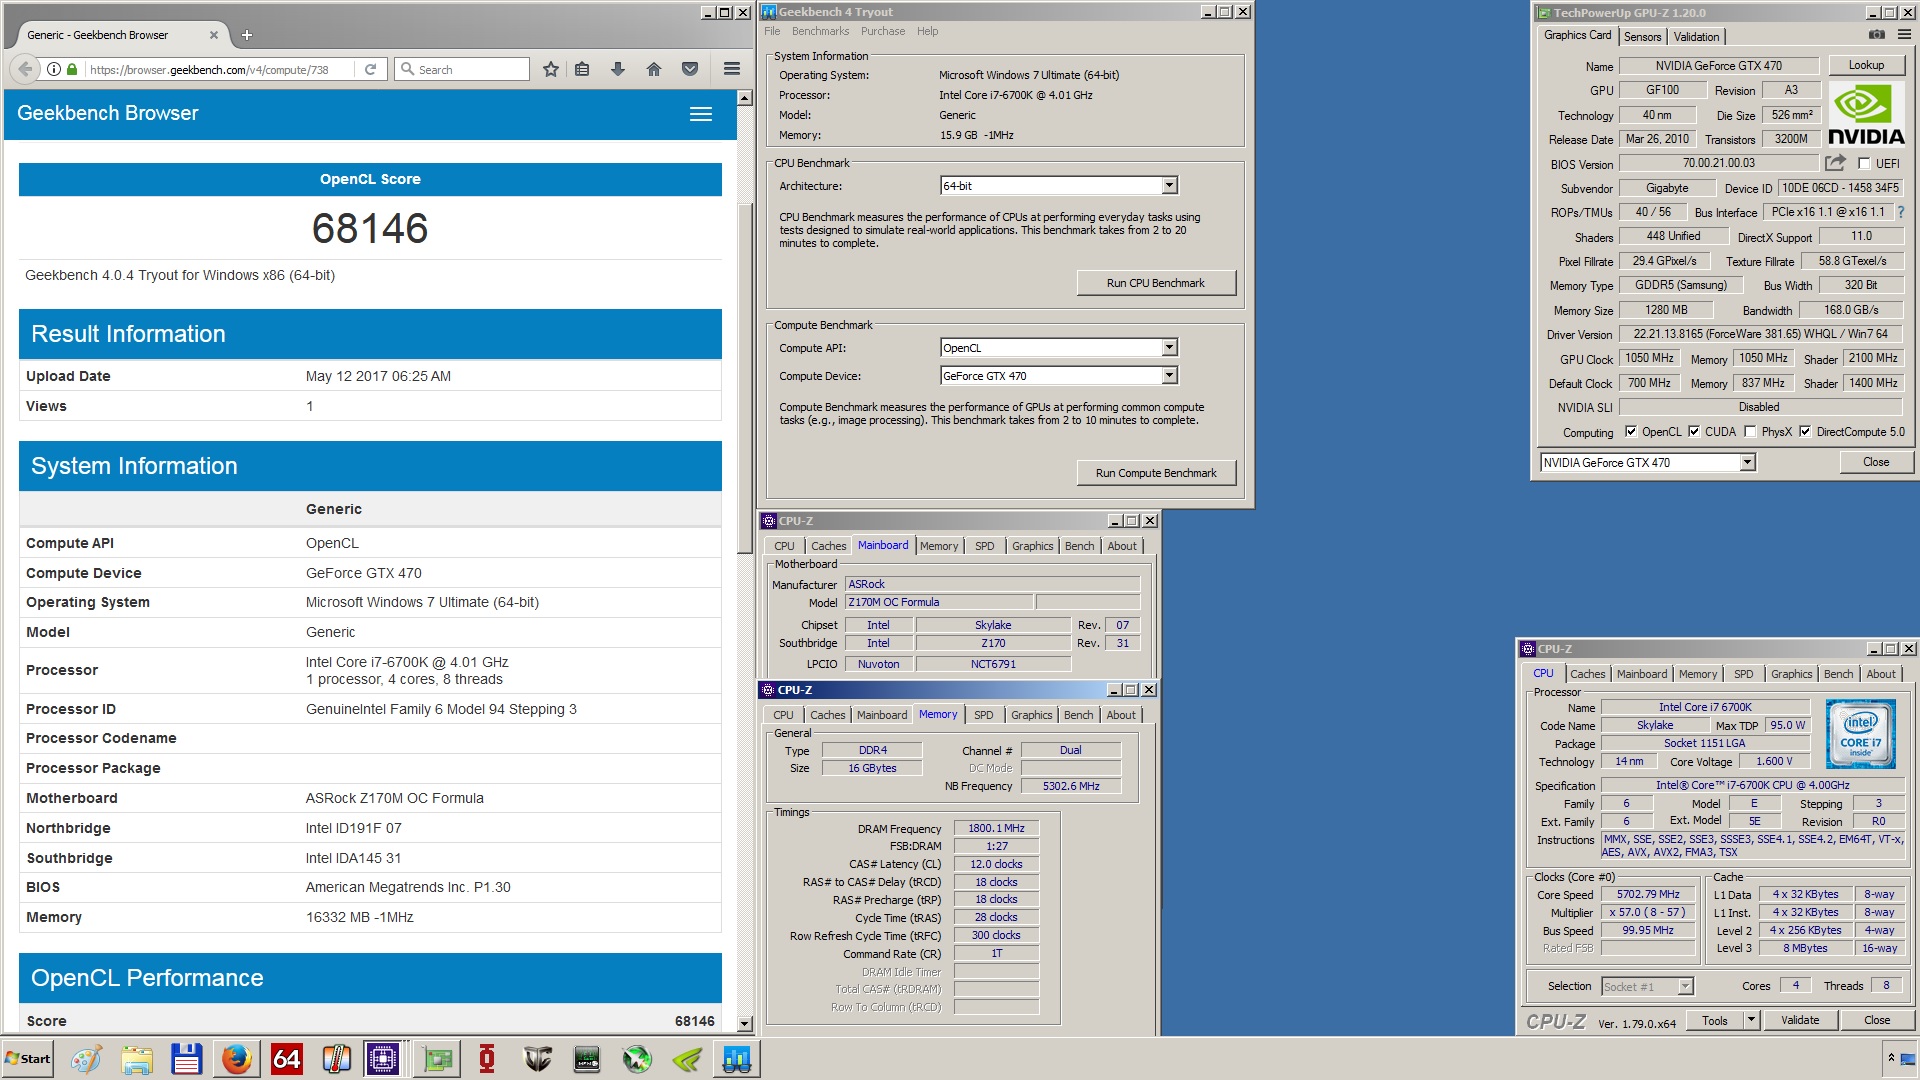The height and width of the screenshot is (1080, 1920).
Task: Click the bus interface question mark in GPU-Z
Action: tap(1901, 212)
